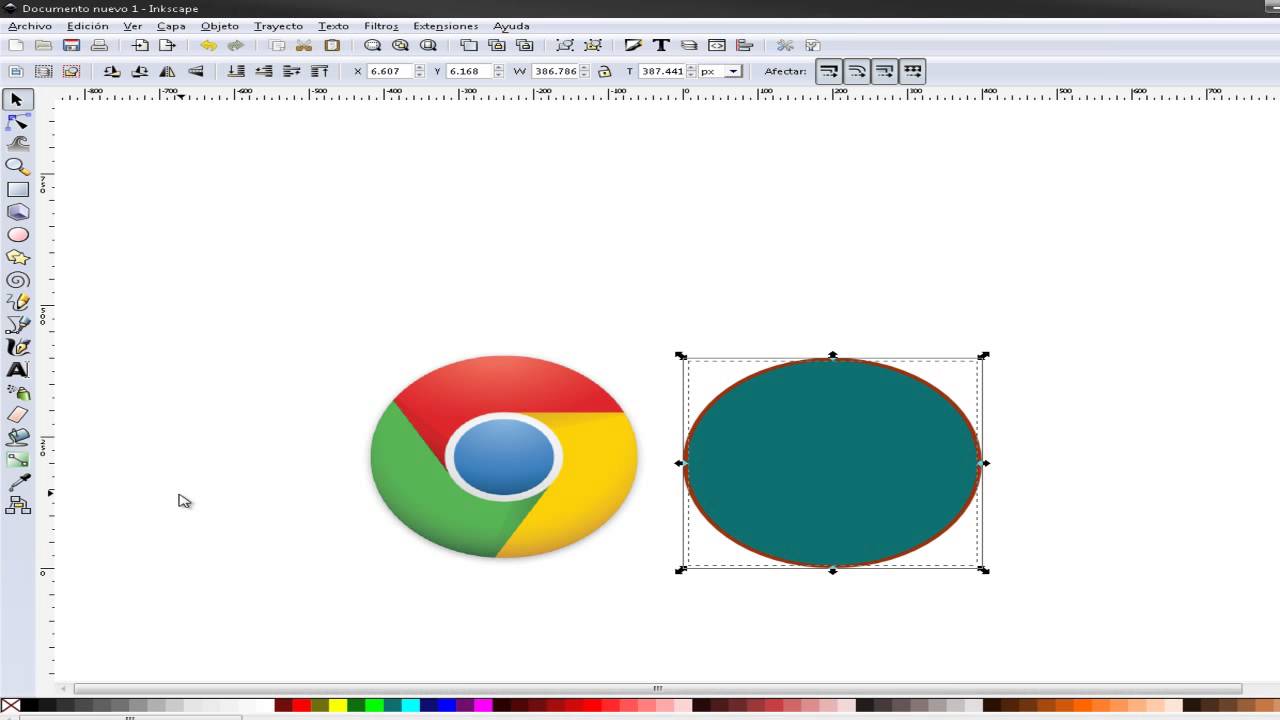Increase or decrease the X coordinate spinner
1280x720 pixels.
point(419,71)
